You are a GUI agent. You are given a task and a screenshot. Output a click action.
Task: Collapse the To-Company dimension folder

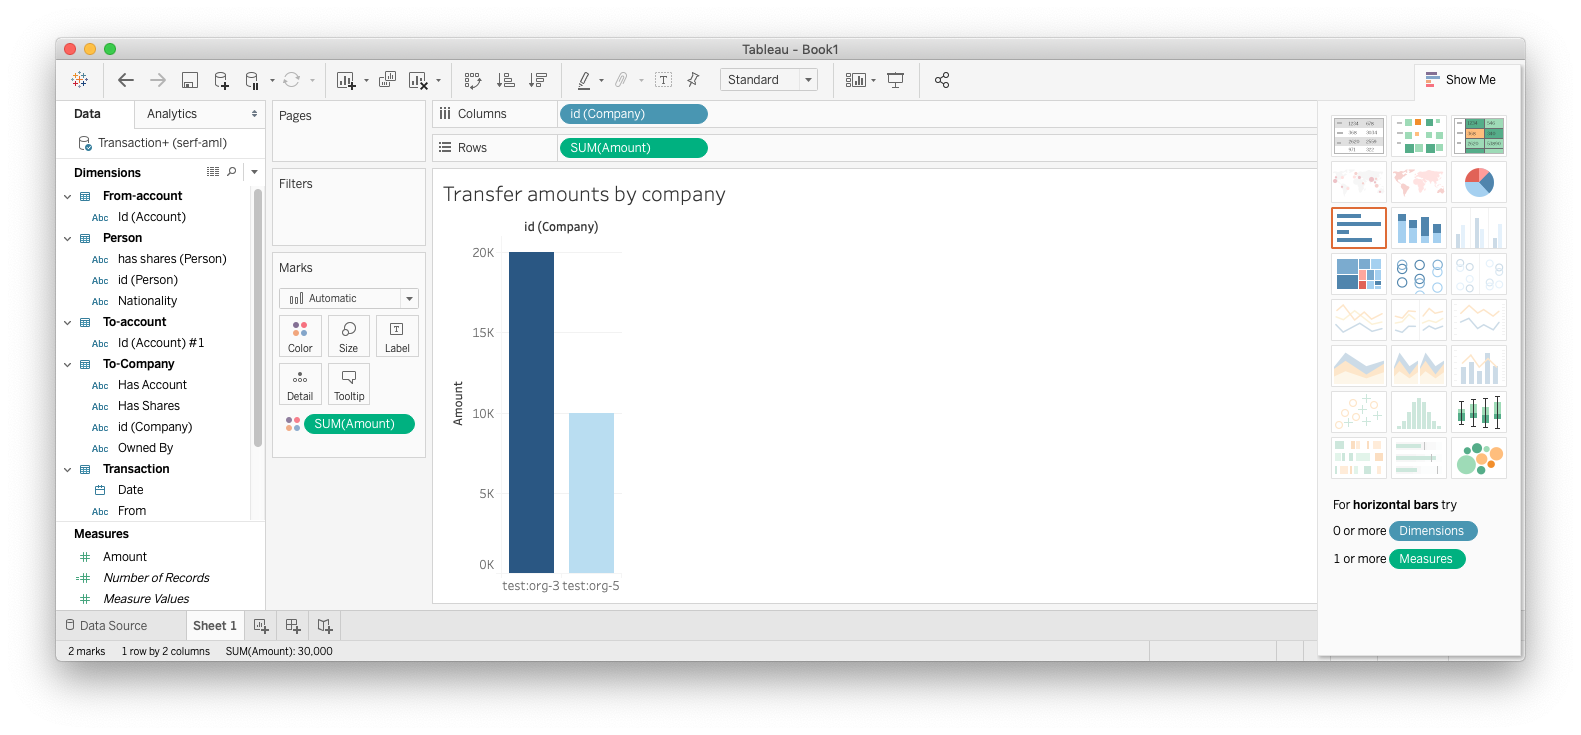click(x=67, y=364)
